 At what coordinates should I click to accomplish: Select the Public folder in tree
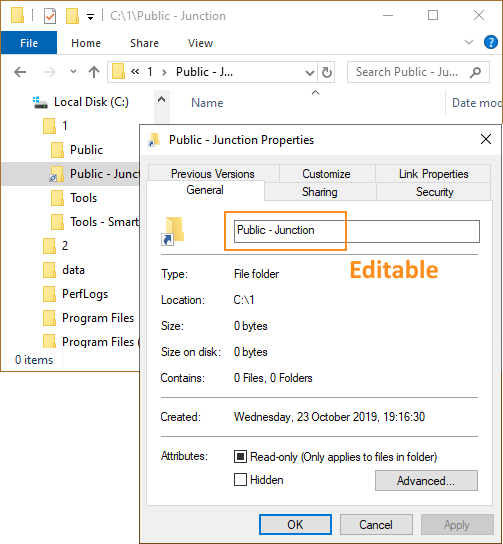86,150
